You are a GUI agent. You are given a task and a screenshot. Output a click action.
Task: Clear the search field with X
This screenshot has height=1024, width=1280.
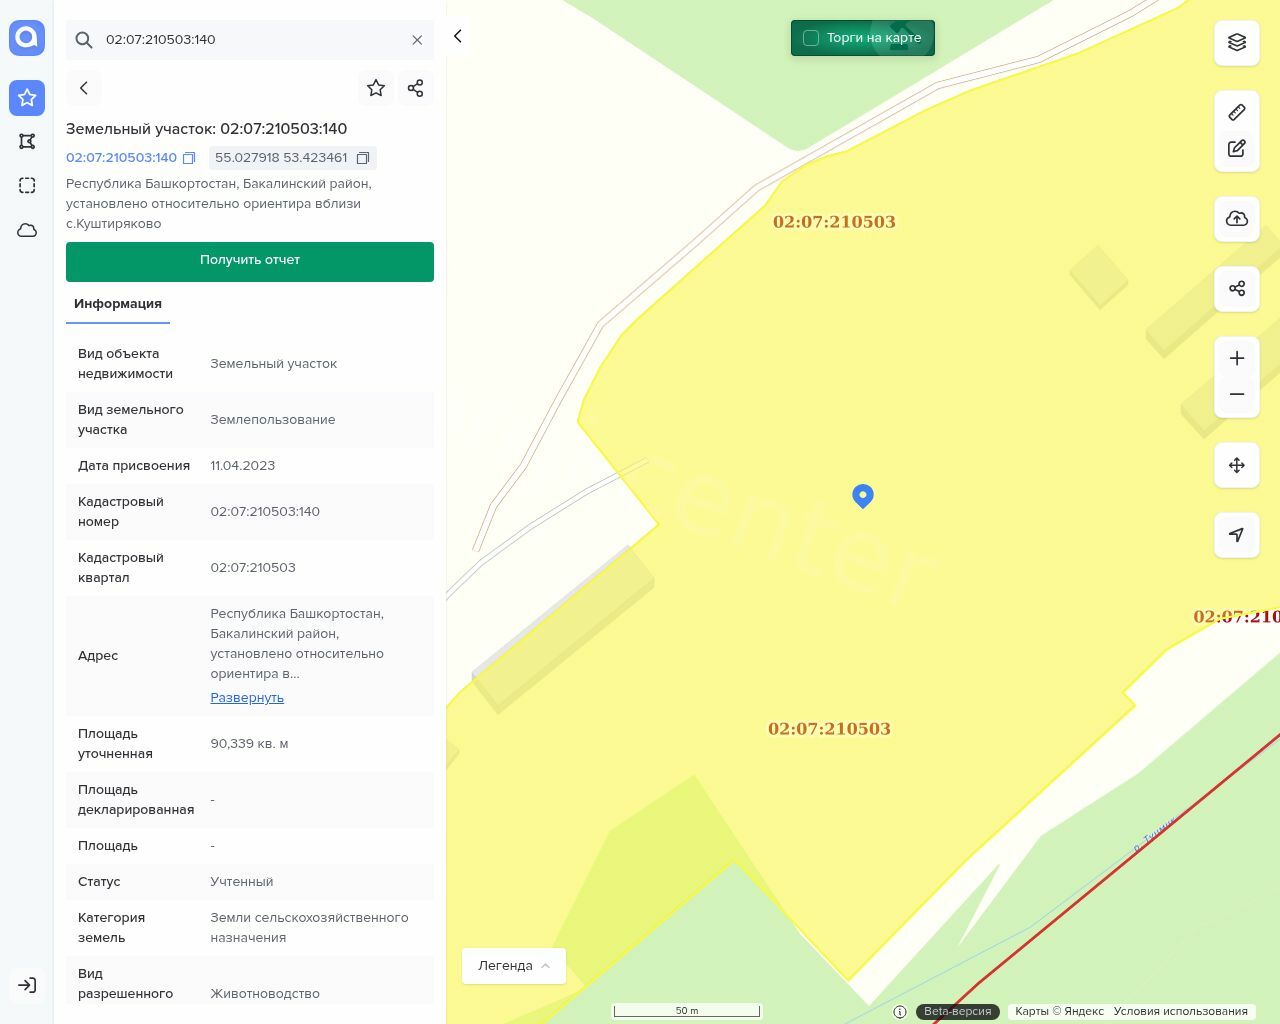click(x=417, y=40)
